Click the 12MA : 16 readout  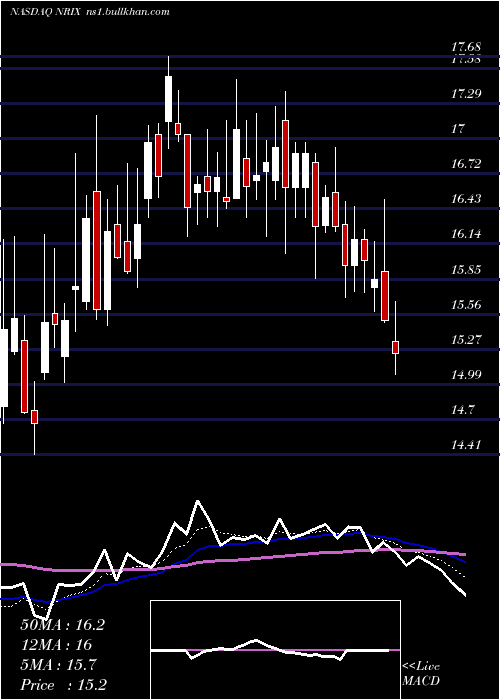point(56,645)
